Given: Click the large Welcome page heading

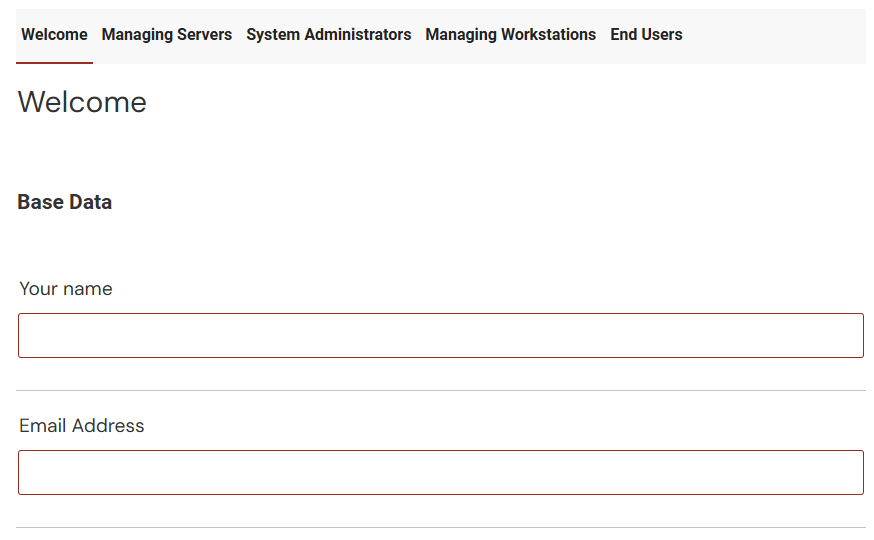Looking at the screenshot, I should (82, 102).
